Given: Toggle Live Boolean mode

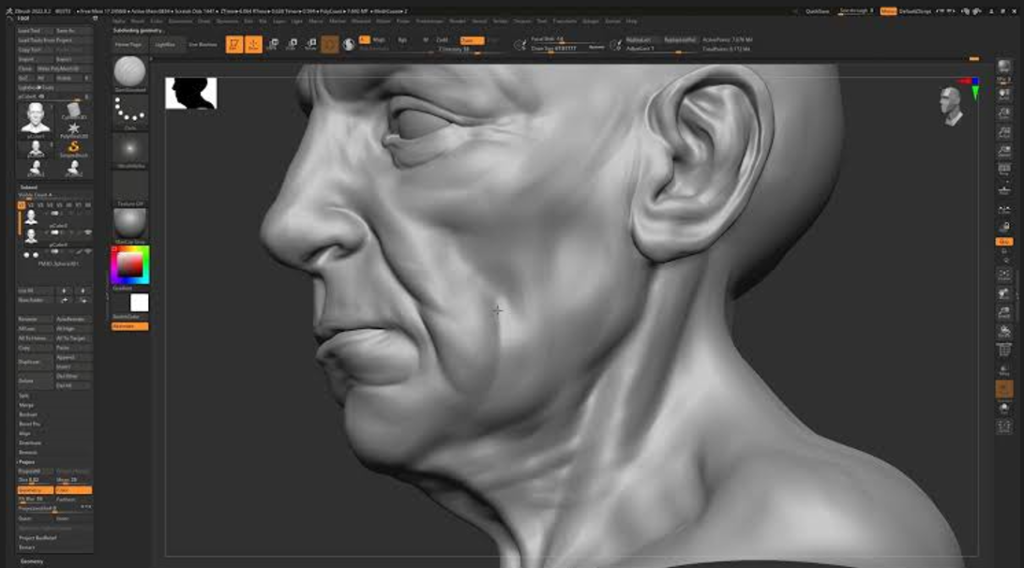Looking at the screenshot, I should point(202,44).
